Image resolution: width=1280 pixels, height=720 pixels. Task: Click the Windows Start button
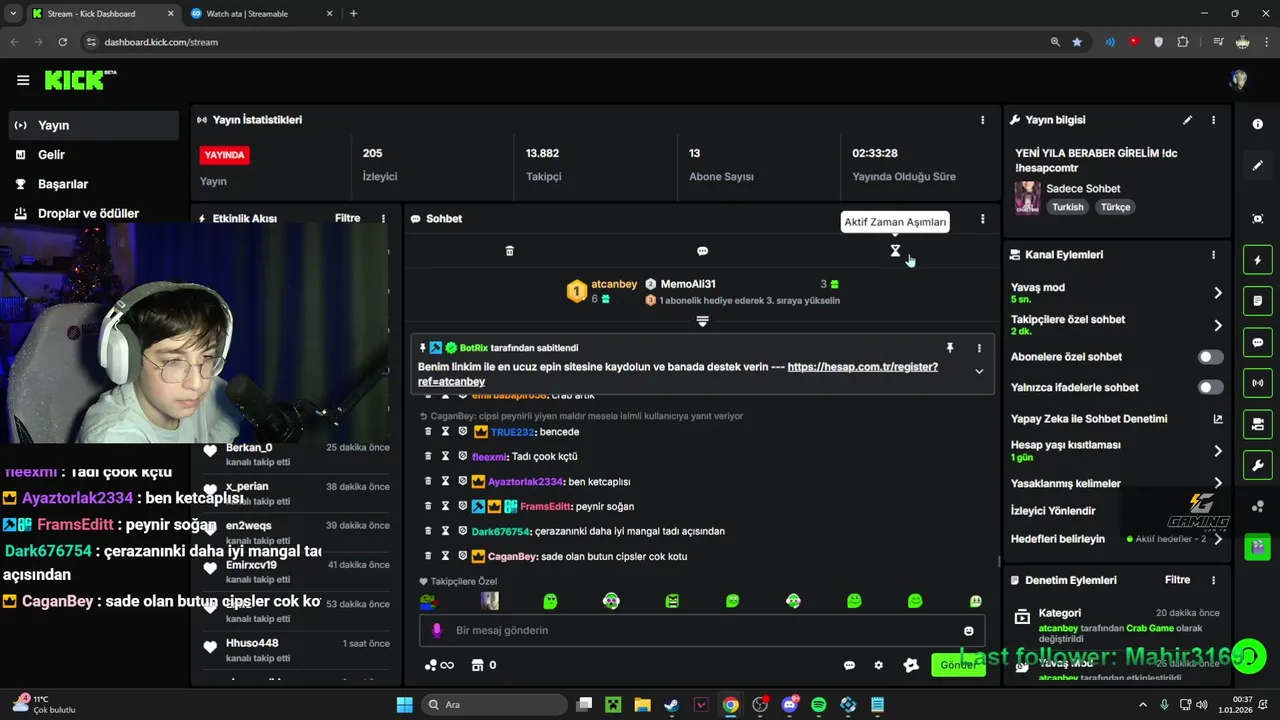404,705
